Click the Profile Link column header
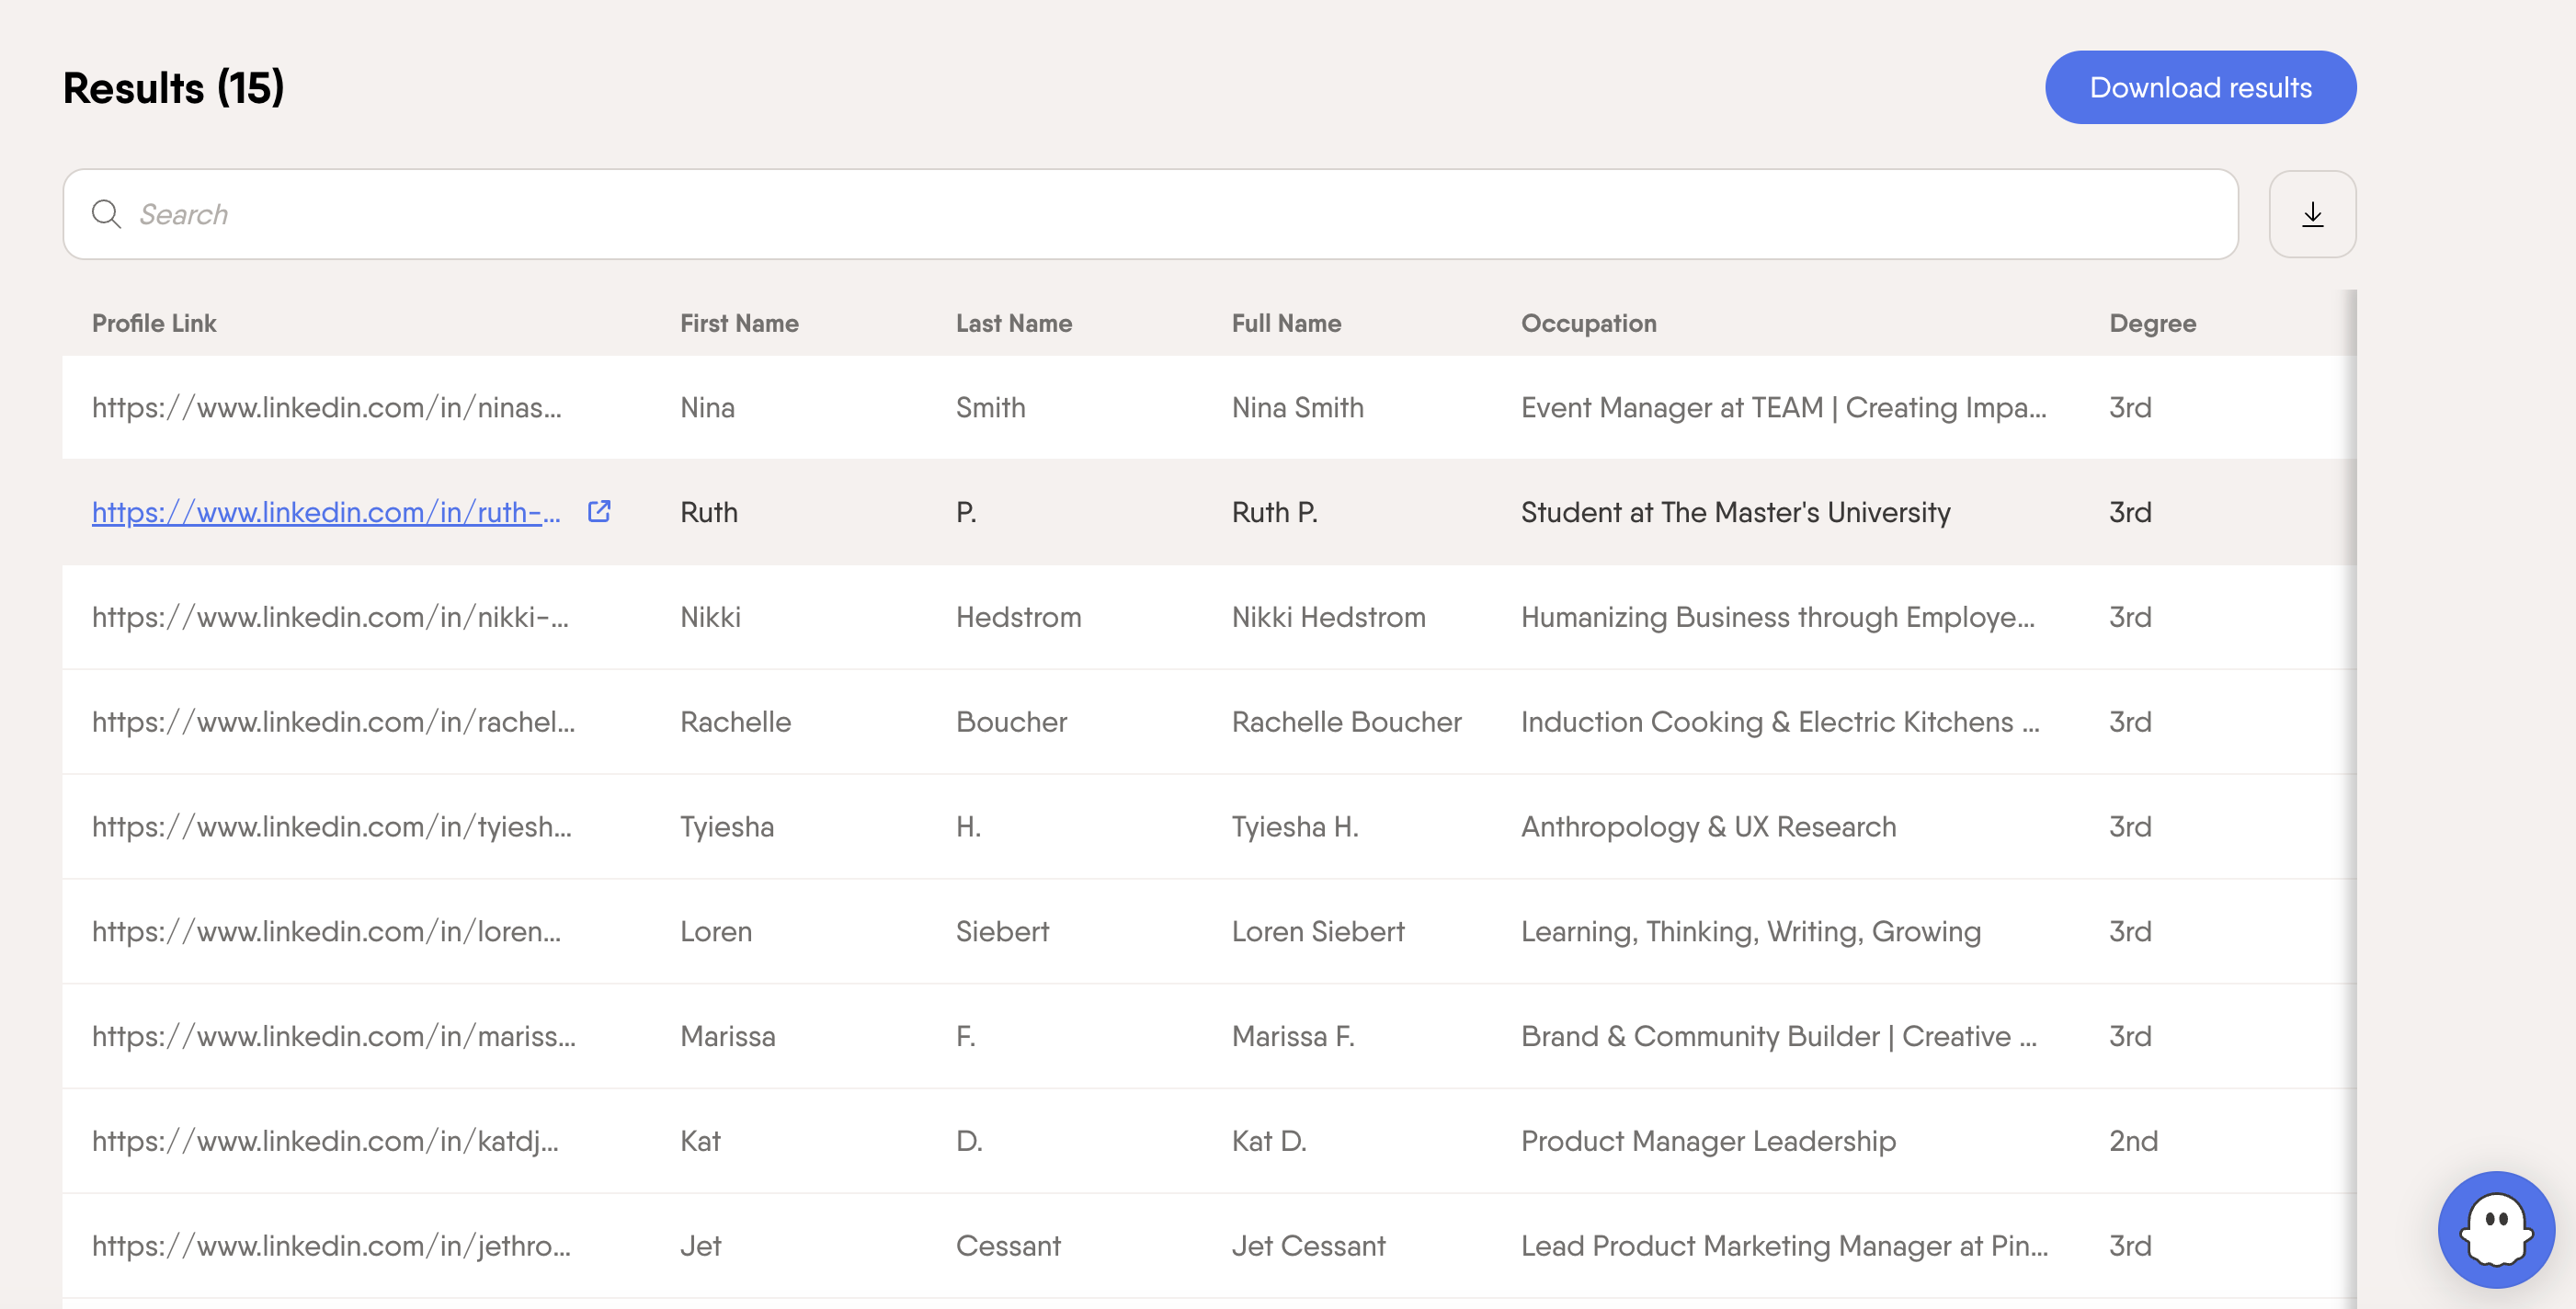2576x1309 pixels. (x=154, y=323)
